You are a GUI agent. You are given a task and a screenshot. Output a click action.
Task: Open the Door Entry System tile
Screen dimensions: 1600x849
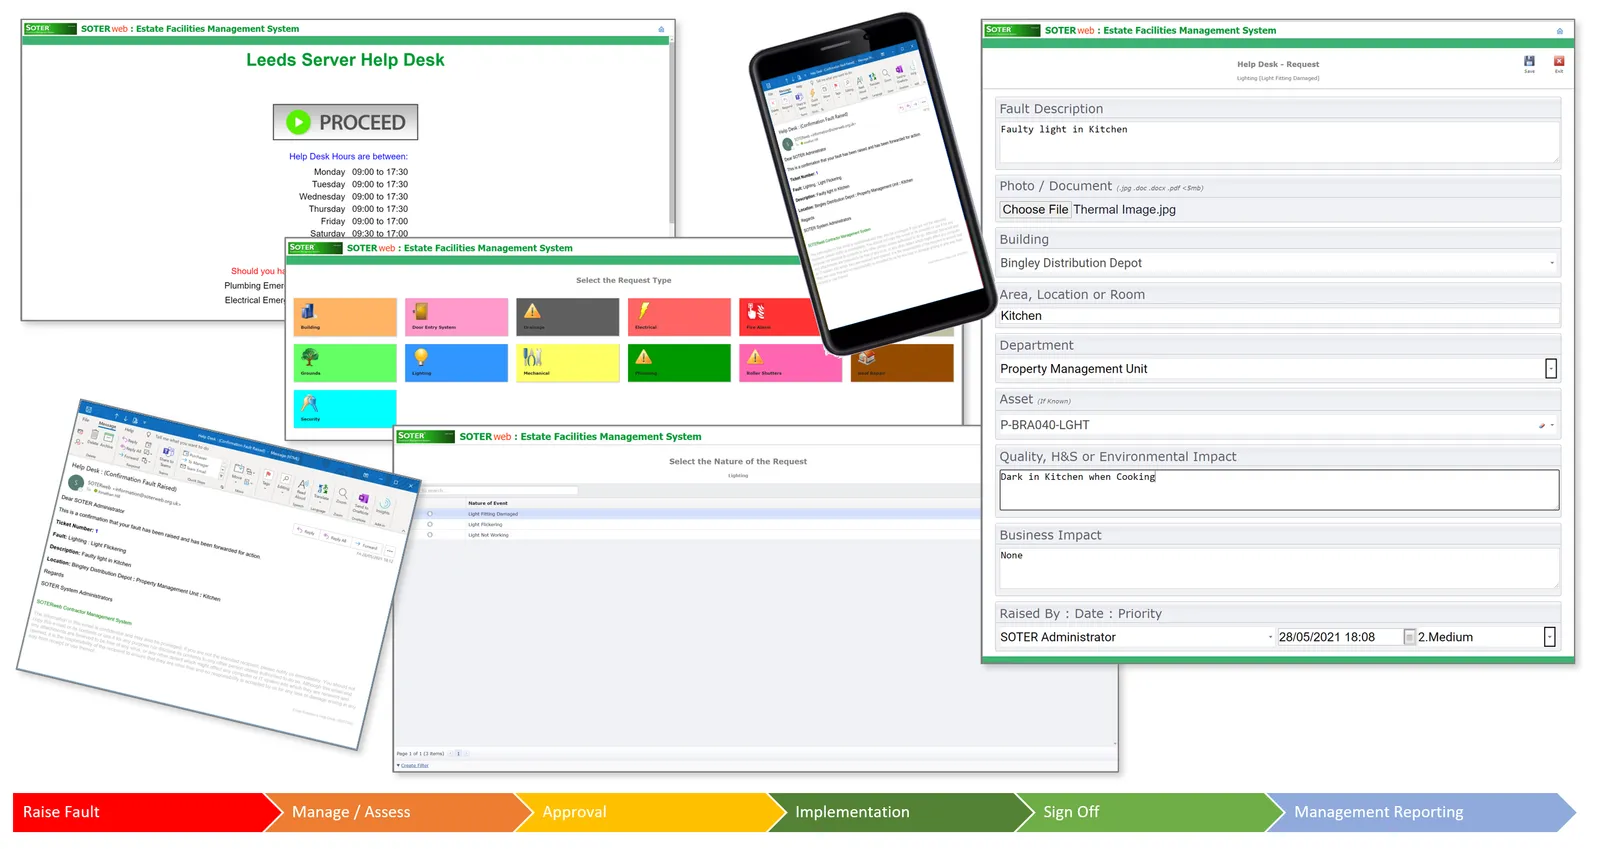[456, 317]
